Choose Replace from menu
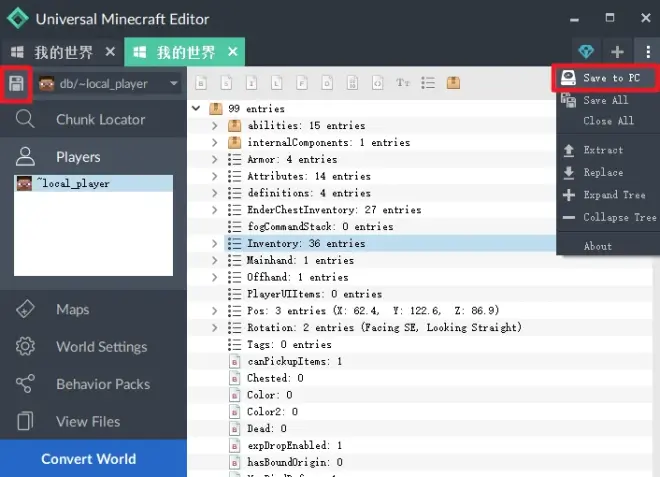The image size is (660, 477). click(608, 172)
